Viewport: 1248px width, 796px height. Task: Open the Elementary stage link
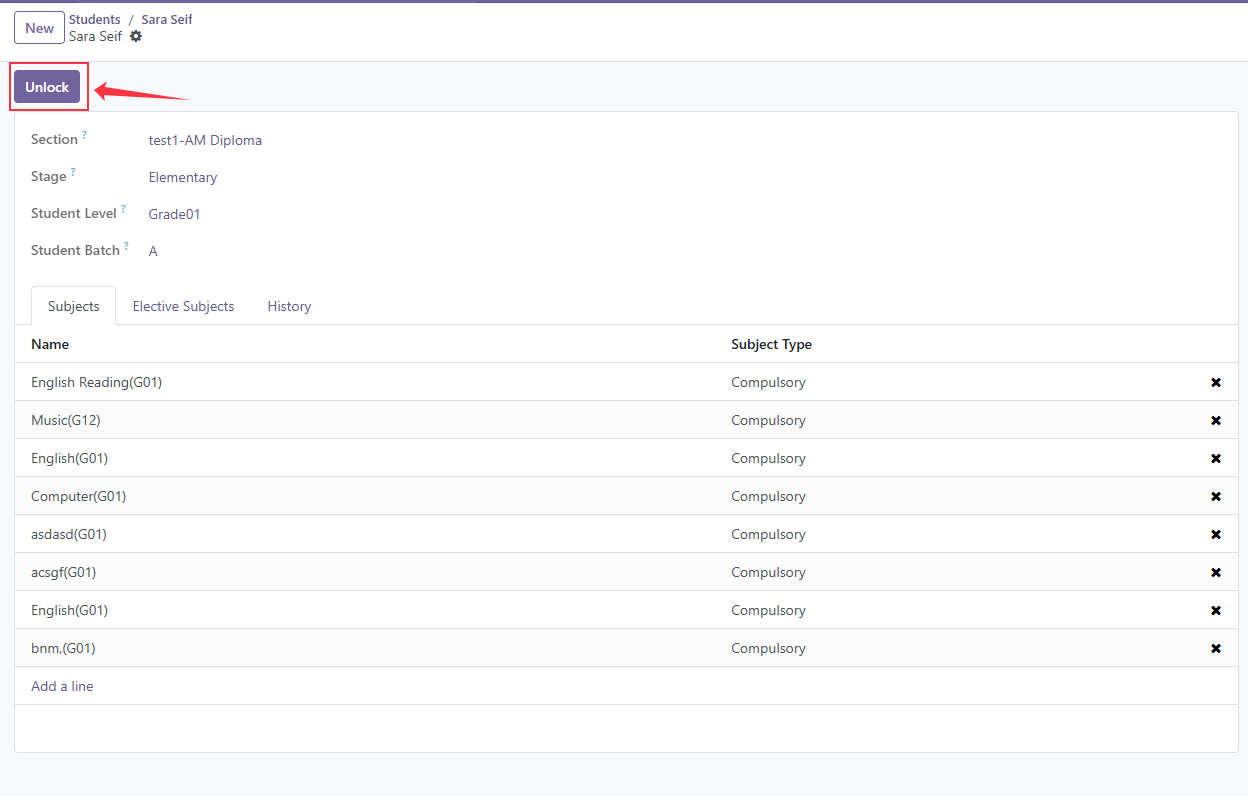pyautogui.click(x=183, y=178)
